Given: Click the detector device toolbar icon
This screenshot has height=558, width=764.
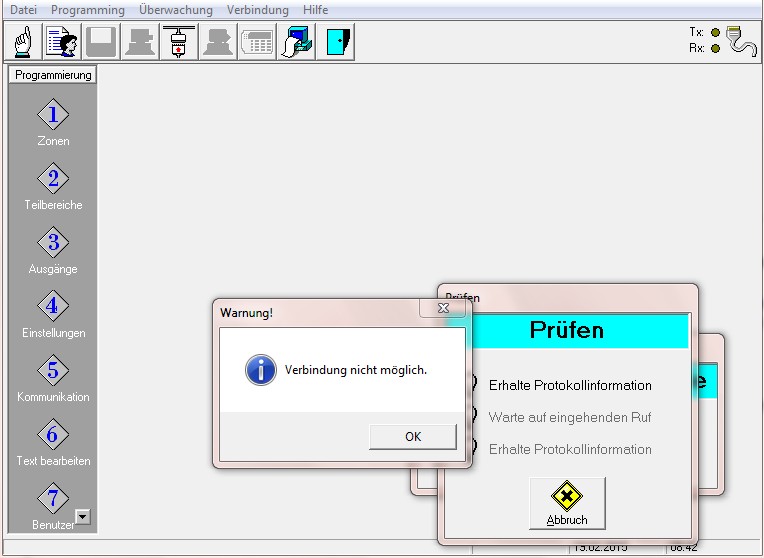Looking at the screenshot, I should click(179, 42).
